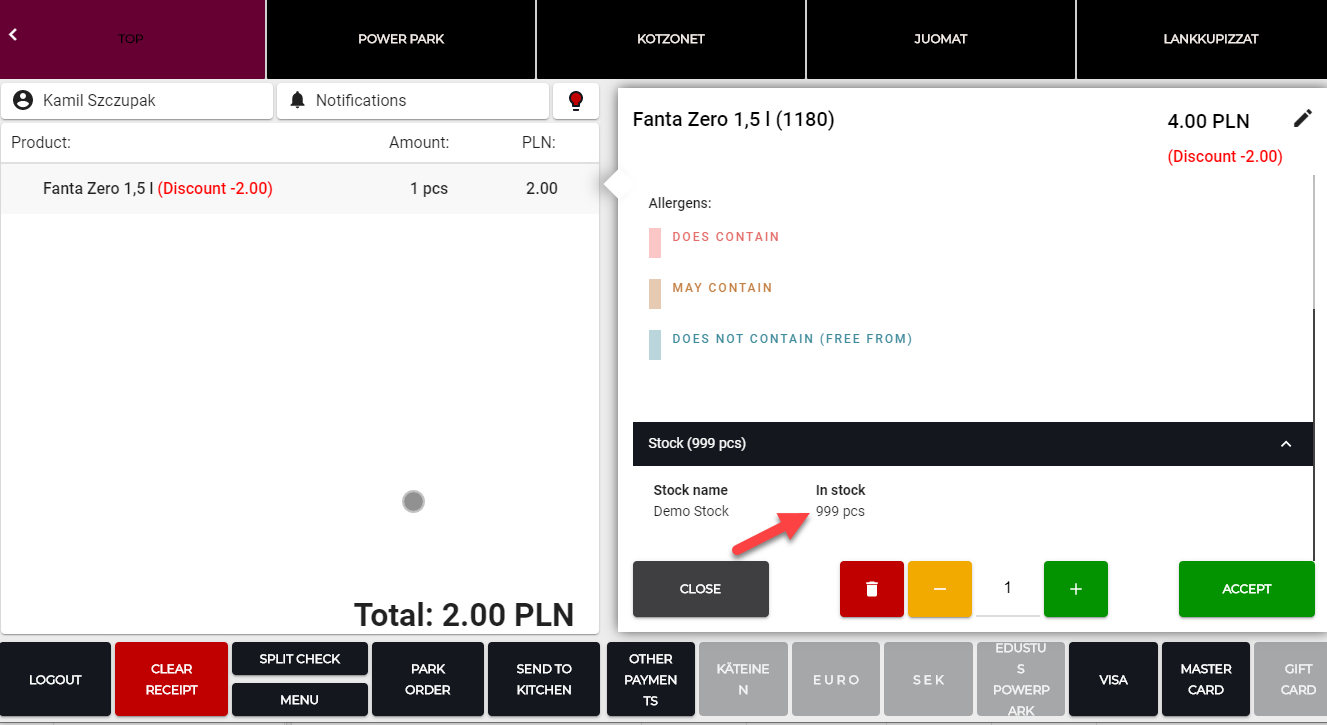The width and height of the screenshot is (1327, 725).
Task: Open Notifications with the bell button
Action: [x=413, y=101]
